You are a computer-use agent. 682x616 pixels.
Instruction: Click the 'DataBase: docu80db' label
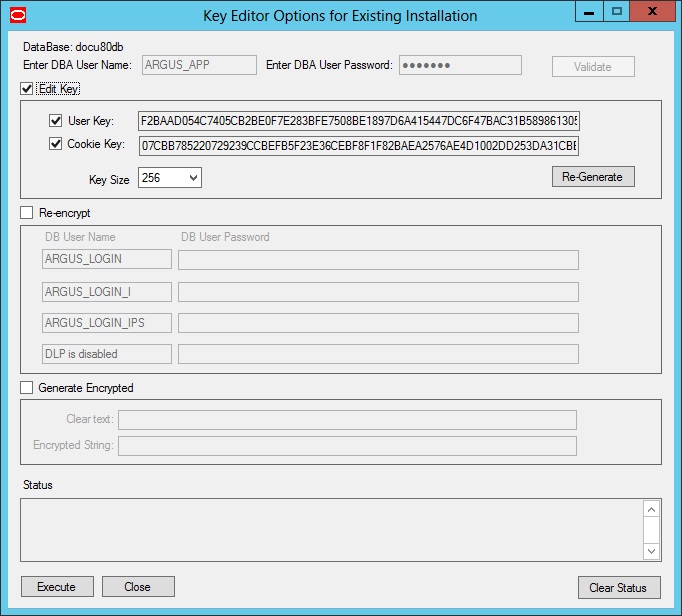(73, 47)
